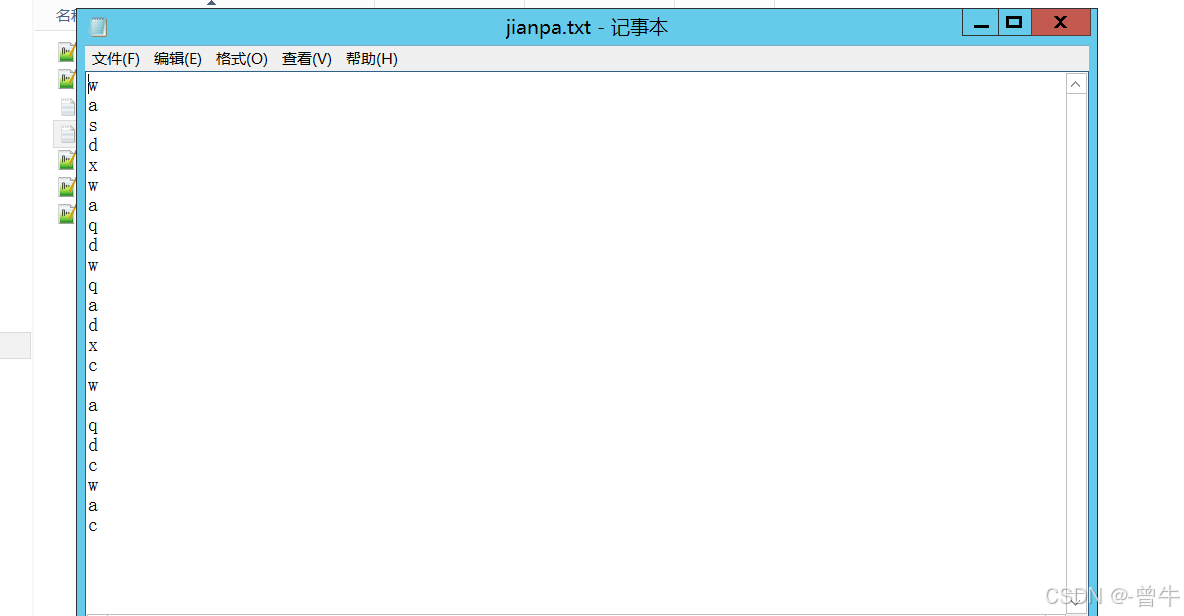Viewport: 1184px width, 616px height.
Task: Minimize the jianpa.txt Notepad window
Action: 980,23
